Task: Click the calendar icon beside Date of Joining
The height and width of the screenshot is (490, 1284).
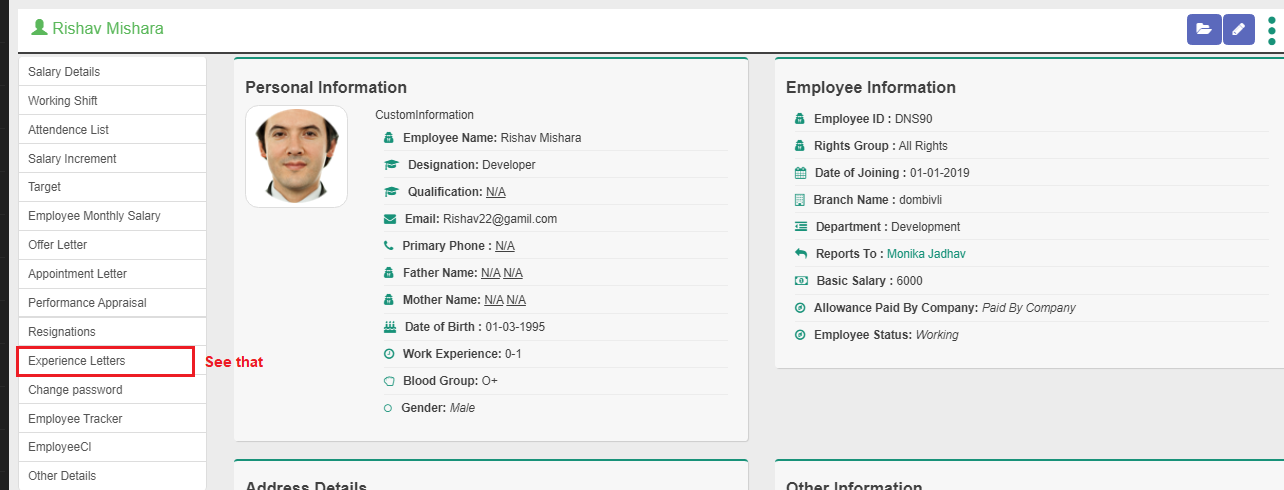Action: pyautogui.click(x=800, y=173)
